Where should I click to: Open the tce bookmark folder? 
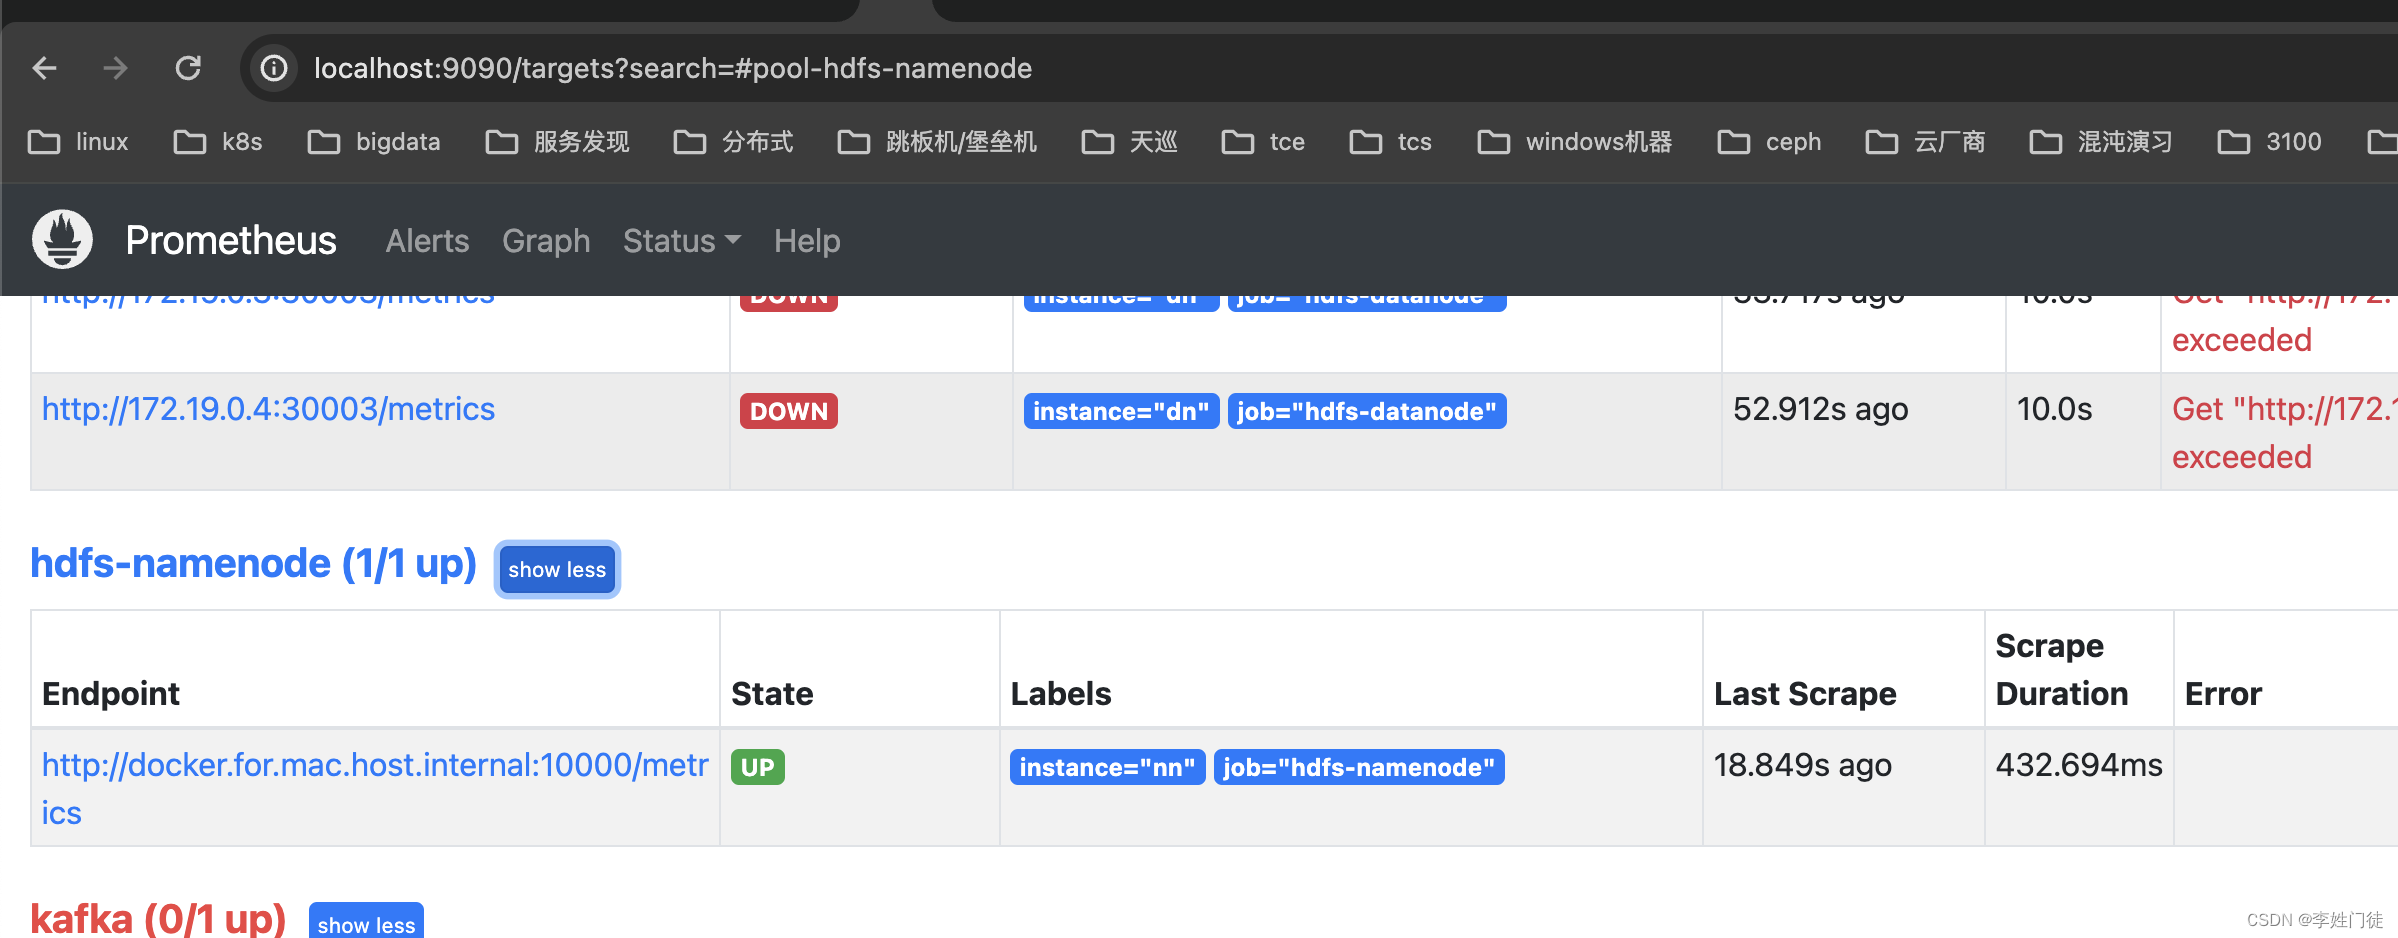(x=1263, y=142)
